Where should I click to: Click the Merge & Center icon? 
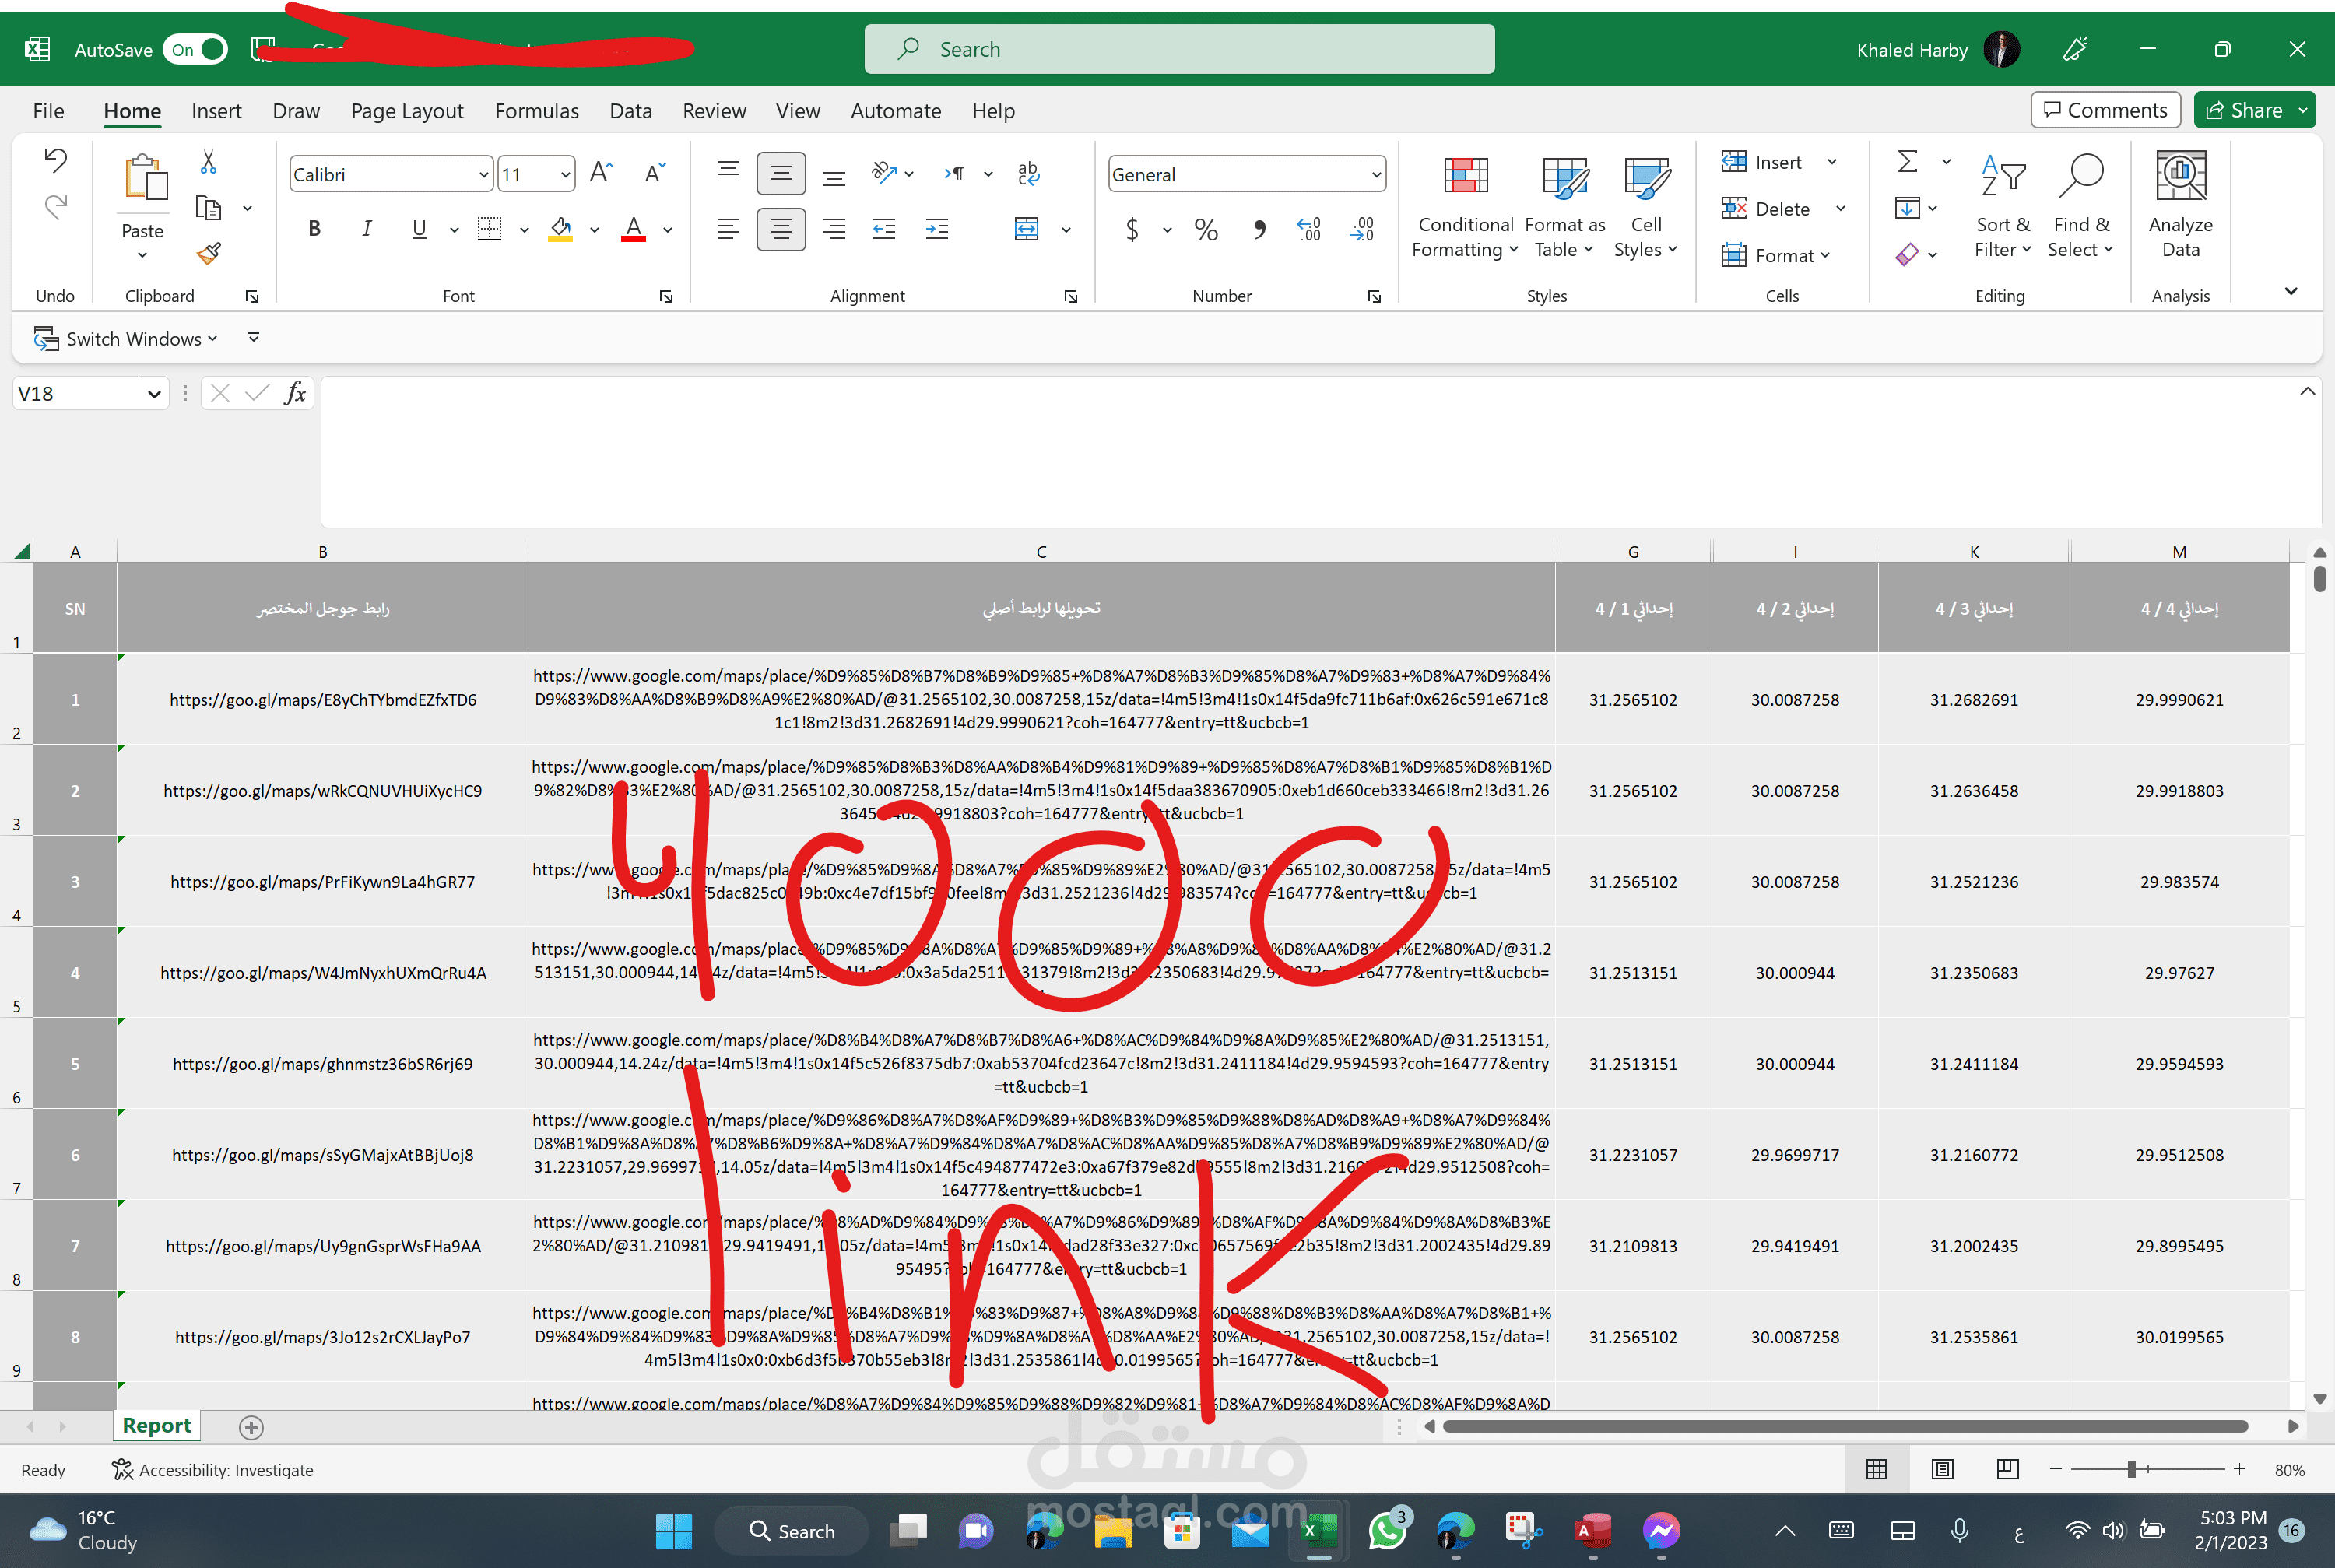[1027, 229]
